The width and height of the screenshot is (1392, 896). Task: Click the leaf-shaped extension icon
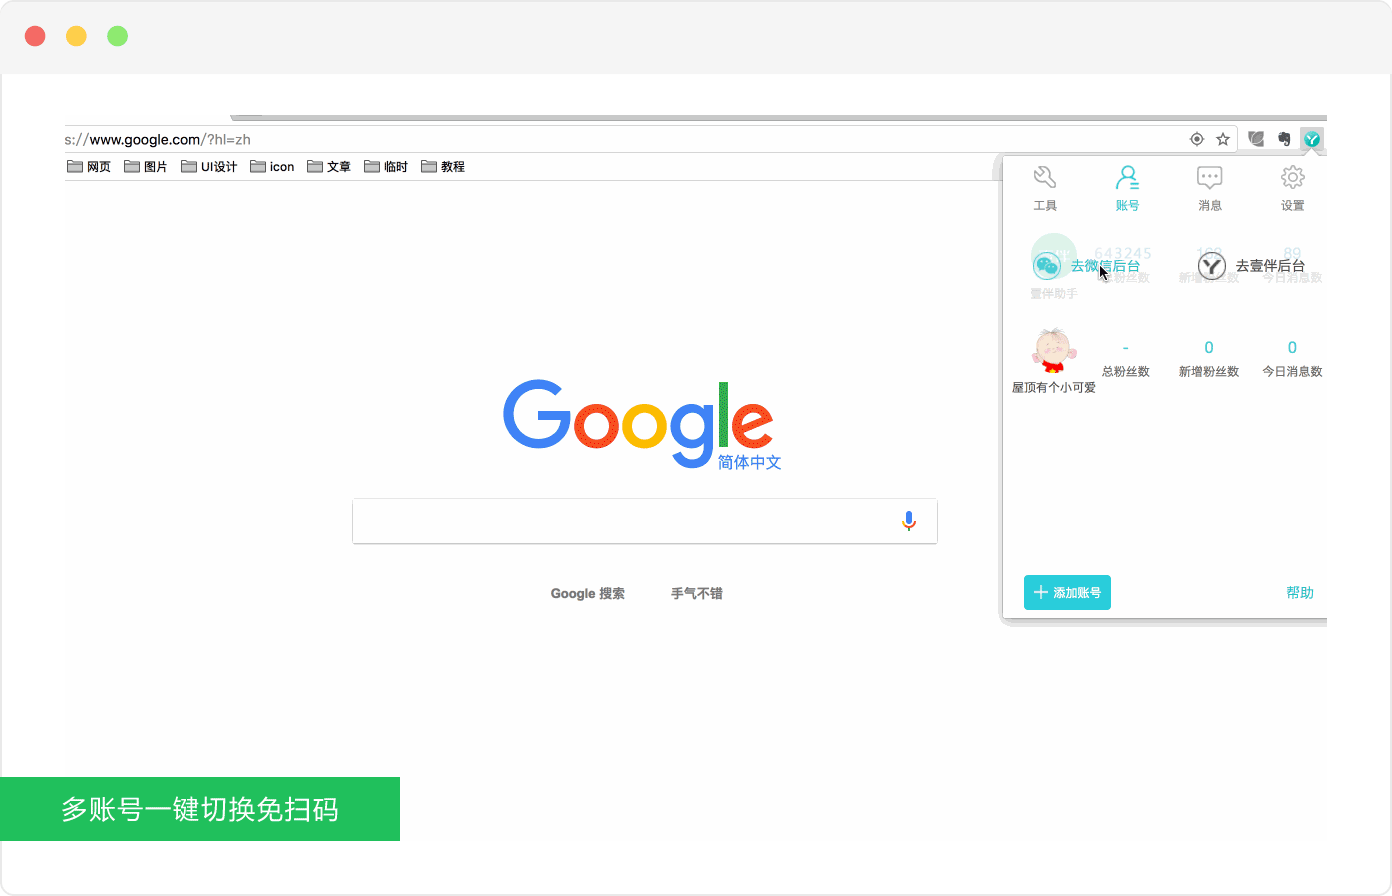(x=1255, y=138)
